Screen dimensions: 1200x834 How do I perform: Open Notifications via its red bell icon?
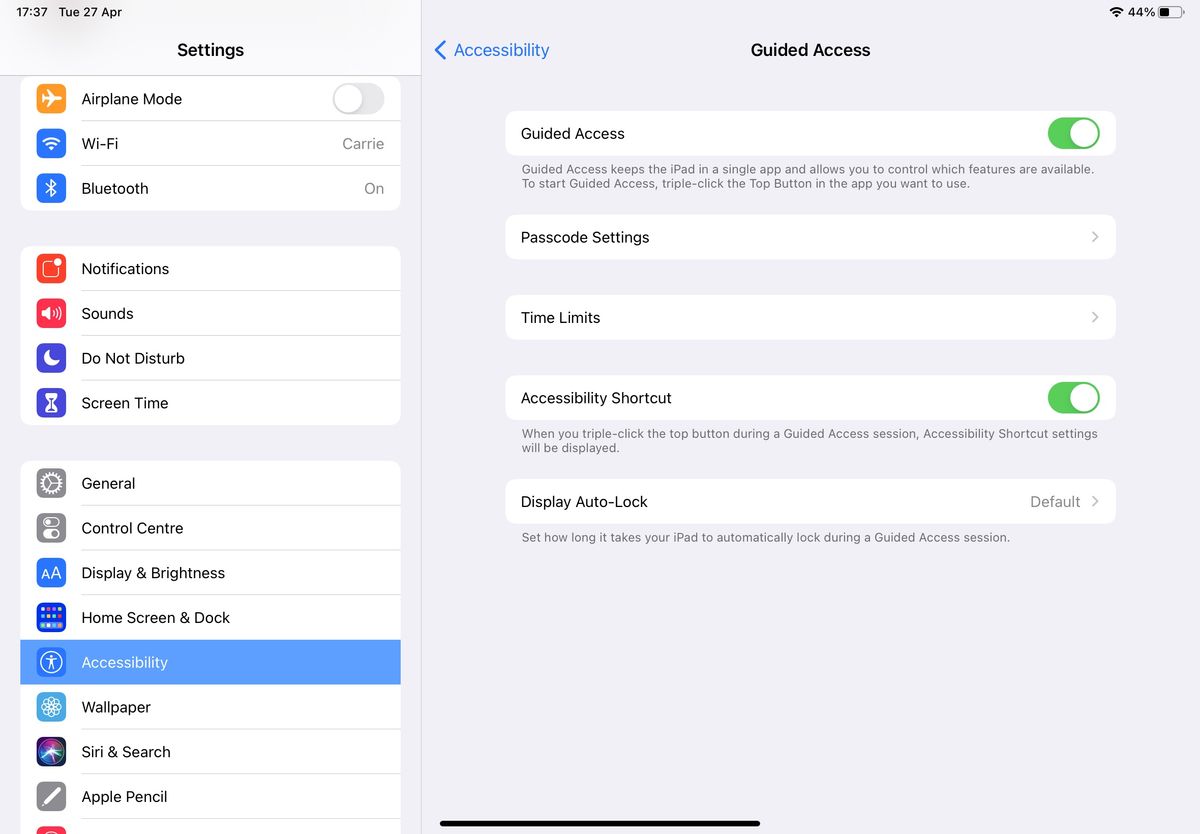point(51,268)
